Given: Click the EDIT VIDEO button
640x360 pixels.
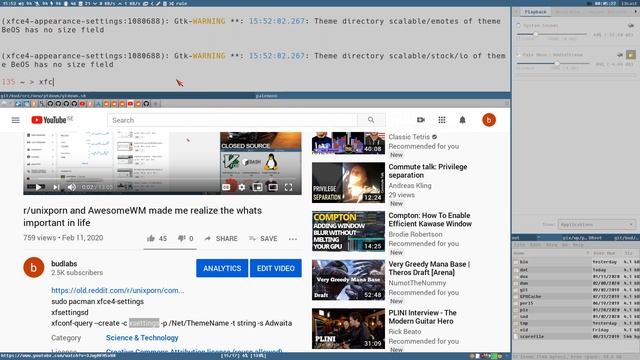Looking at the screenshot, I should point(276,268).
